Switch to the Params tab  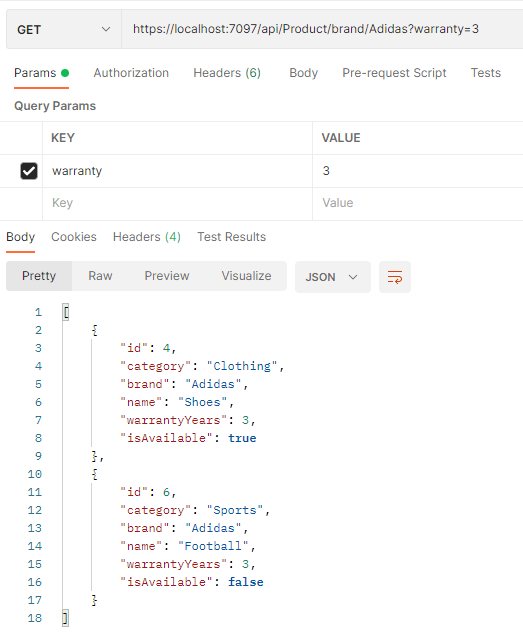(x=41, y=73)
